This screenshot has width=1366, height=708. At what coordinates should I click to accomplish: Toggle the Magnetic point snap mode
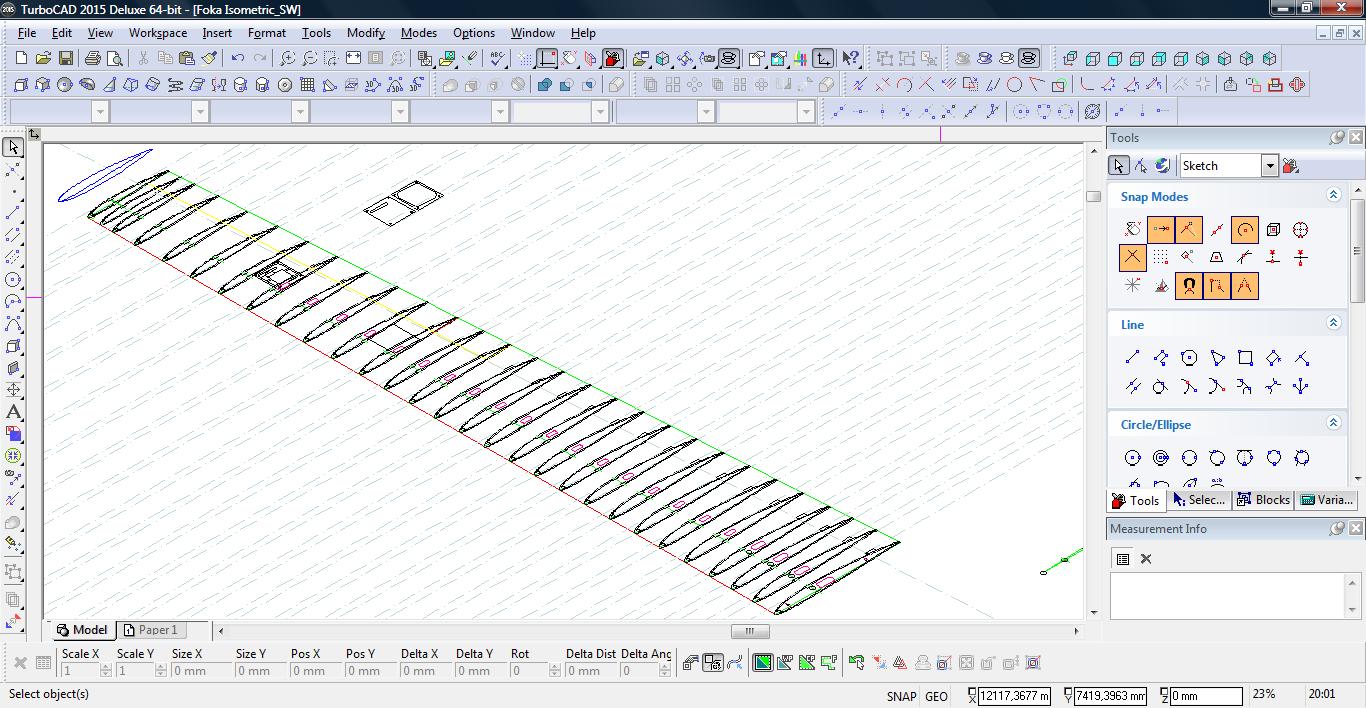(1188, 286)
